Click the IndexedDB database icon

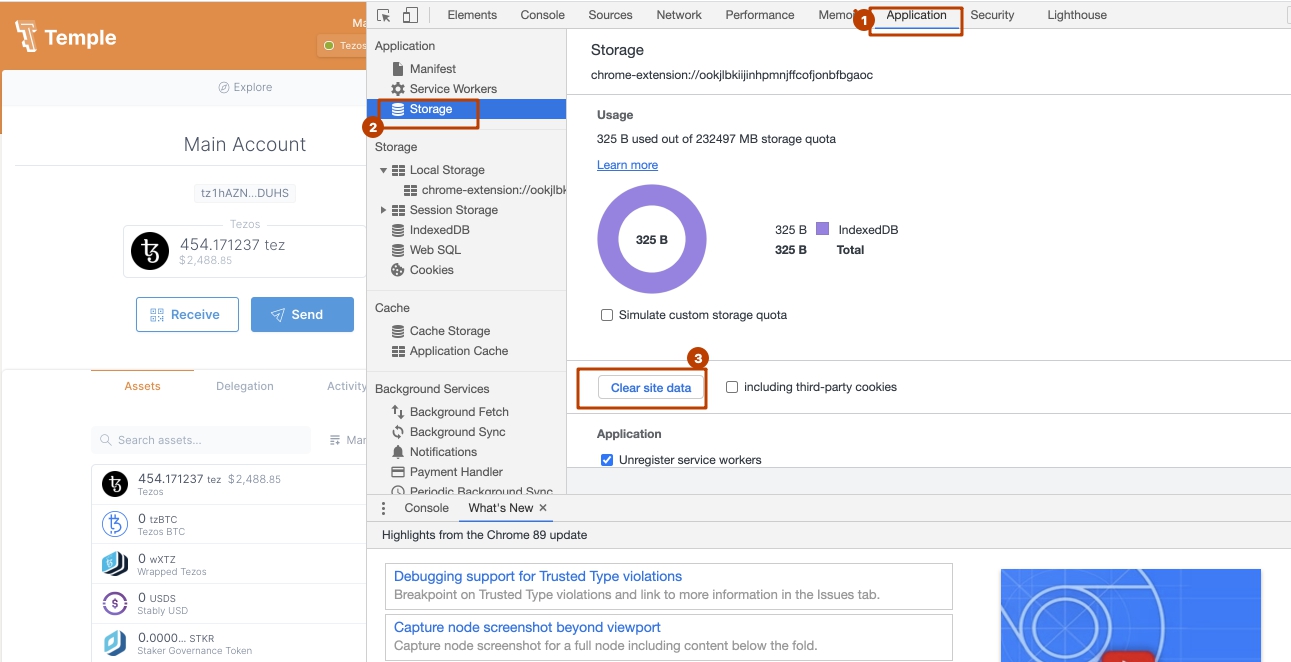[x=398, y=230]
